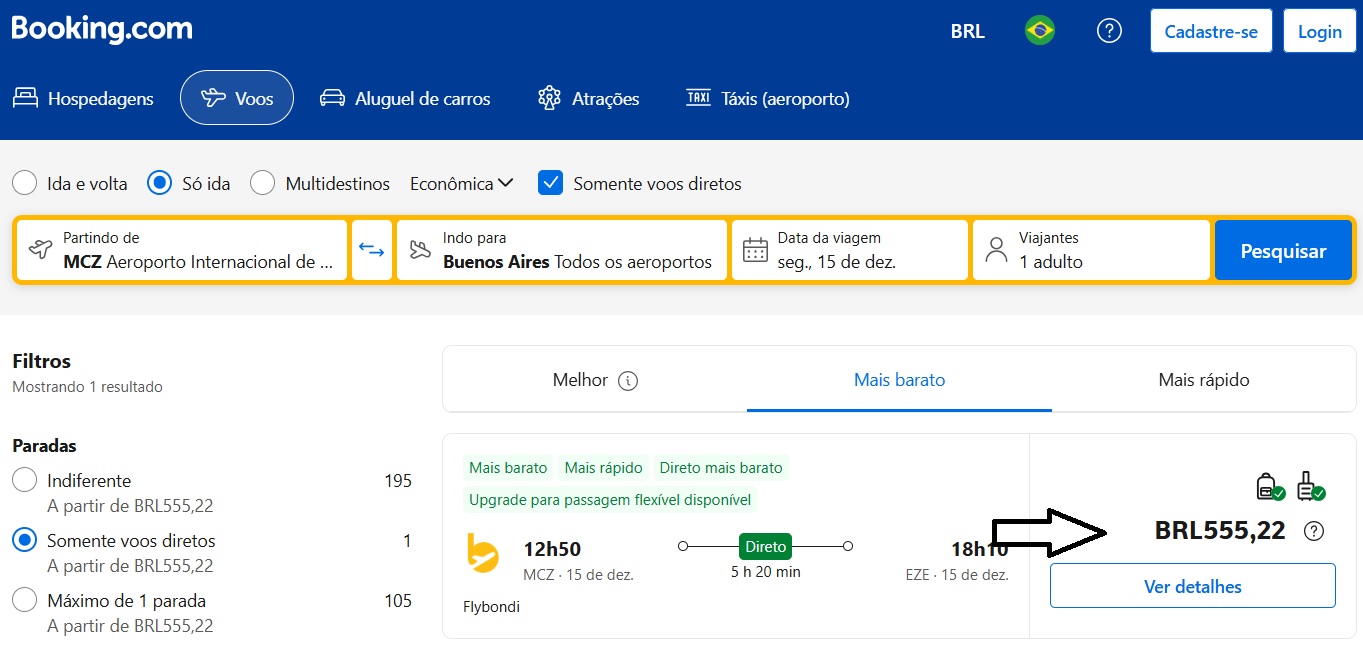Viewport: 1363px width, 651px height.
Task: Expand the Econômica cabin class dropdown
Action: (462, 183)
